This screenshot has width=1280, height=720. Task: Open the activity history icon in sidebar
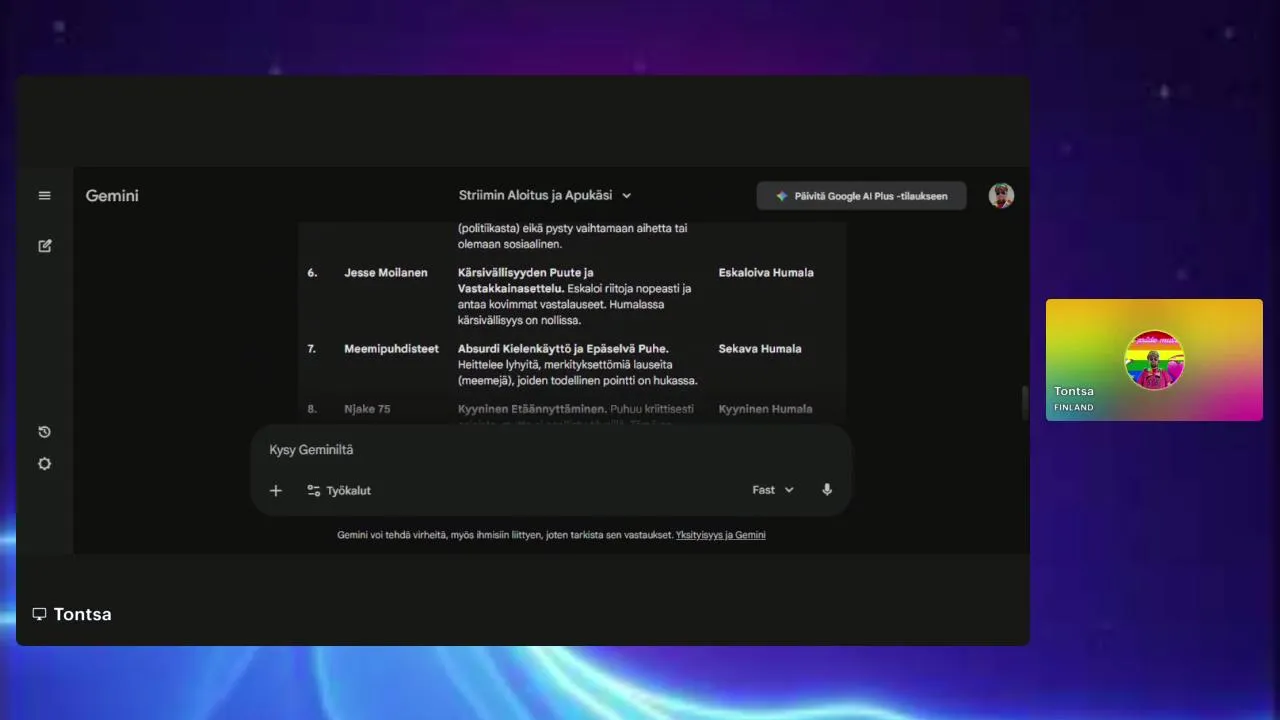tap(44, 432)
